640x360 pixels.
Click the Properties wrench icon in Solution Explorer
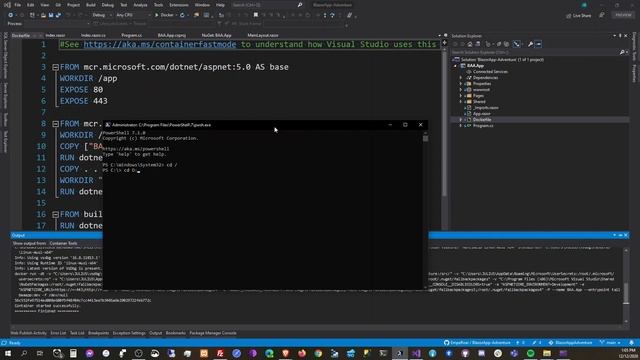[x=530, y=44]
